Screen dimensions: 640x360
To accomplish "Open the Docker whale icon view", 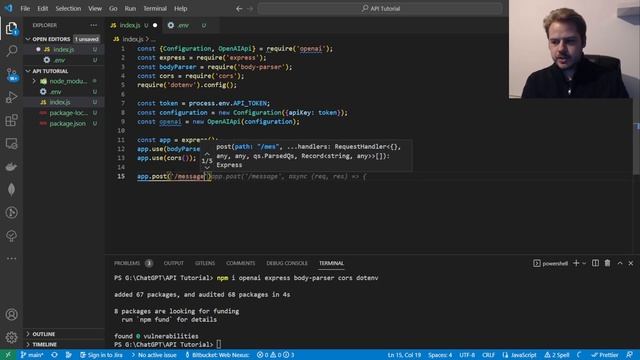I will 11,166.
